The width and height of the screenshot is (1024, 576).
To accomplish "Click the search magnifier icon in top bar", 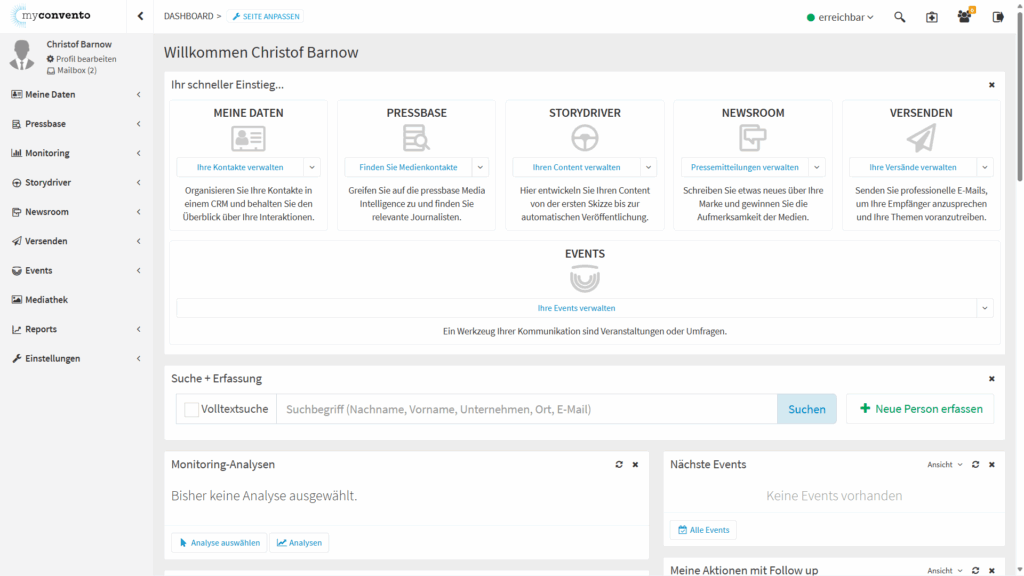I will point(899,17).
